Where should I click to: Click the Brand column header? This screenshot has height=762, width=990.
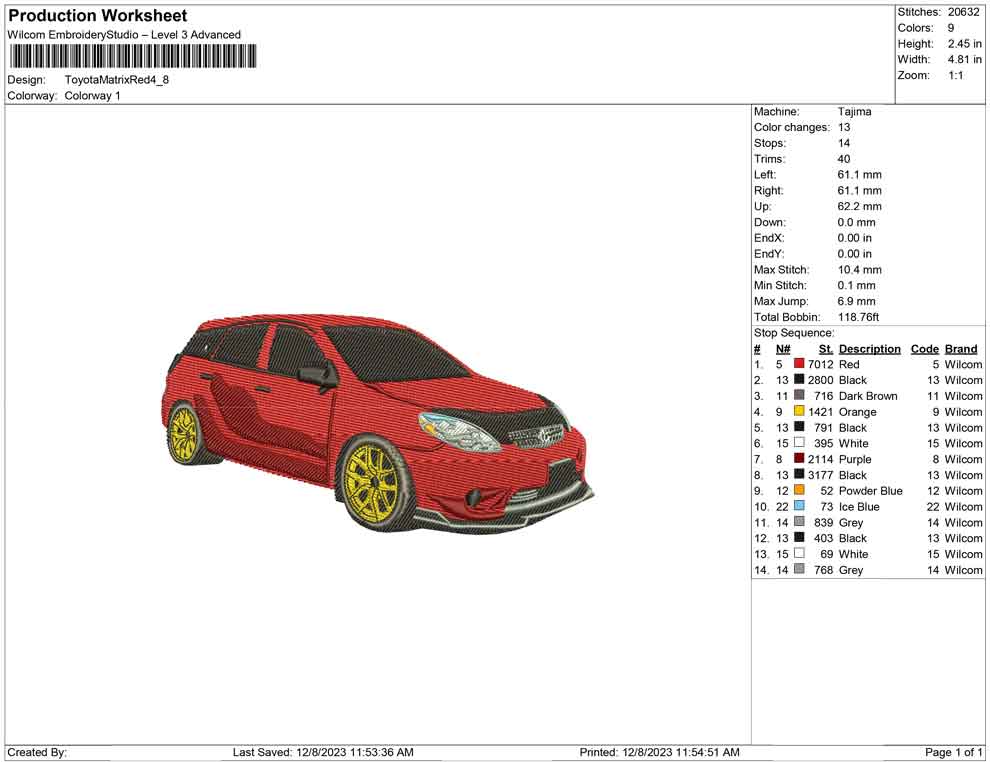pos(961,349)
